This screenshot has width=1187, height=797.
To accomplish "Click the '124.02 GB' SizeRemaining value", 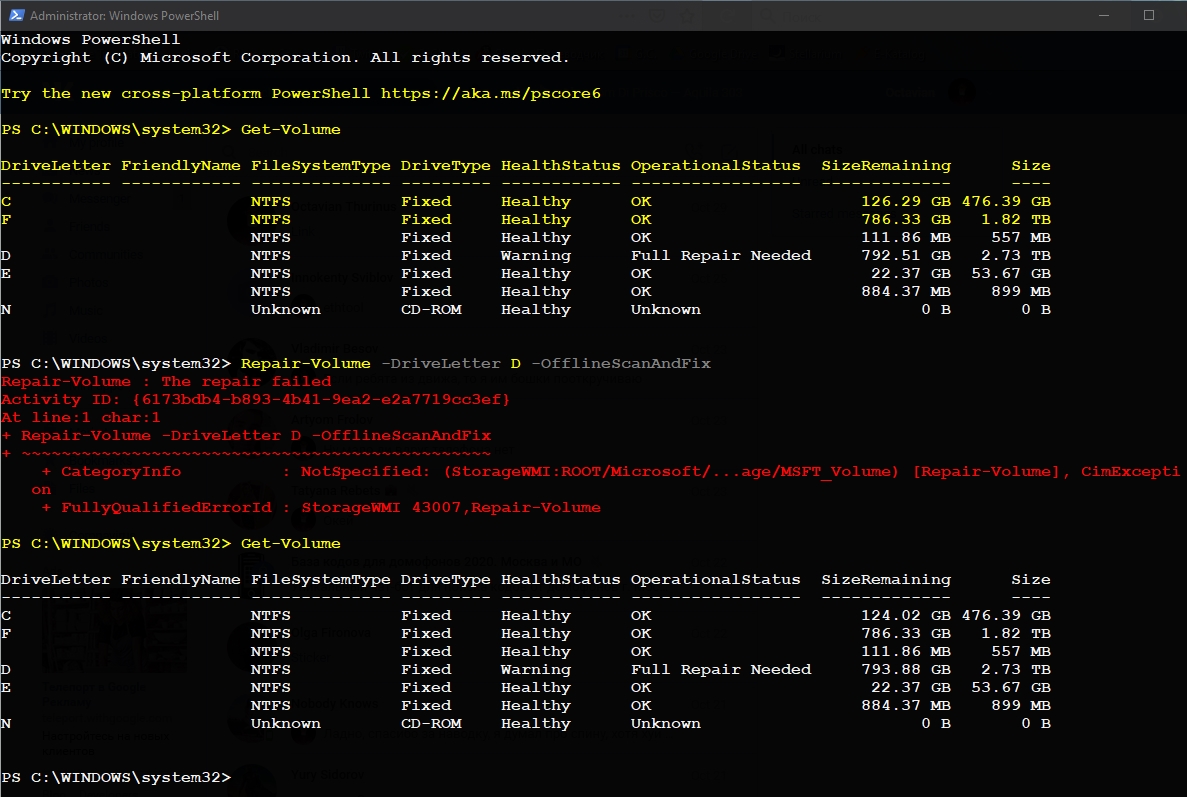I will tap(906, 615).
